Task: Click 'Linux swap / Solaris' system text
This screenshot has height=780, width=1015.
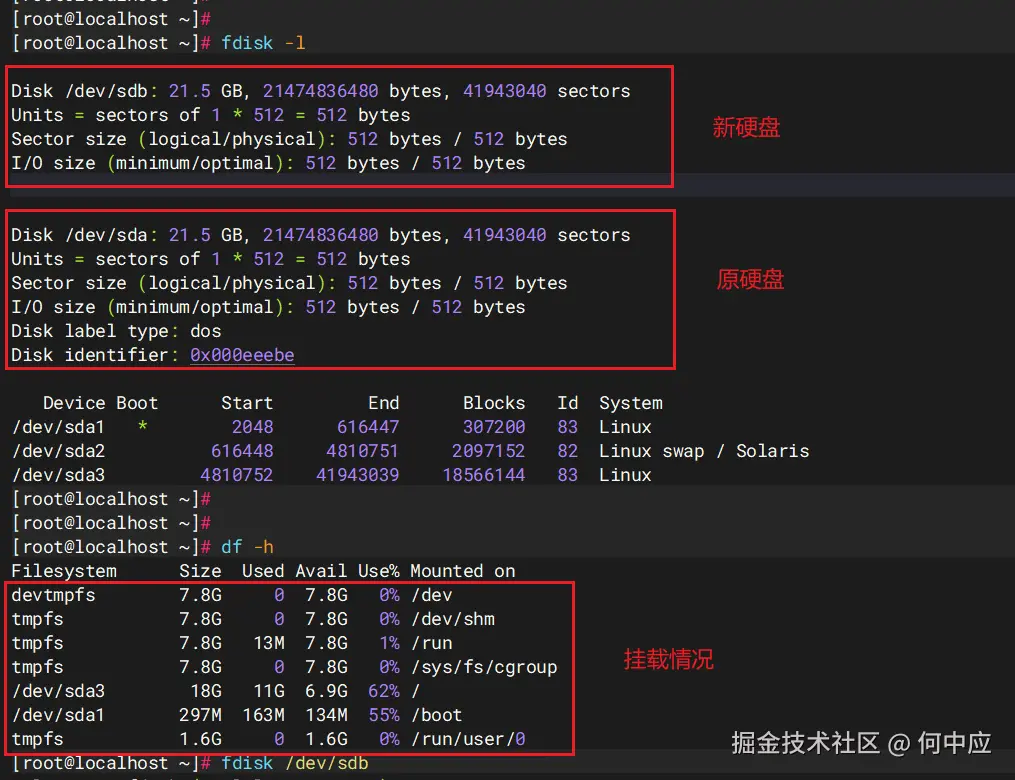Action: [704, 451]
